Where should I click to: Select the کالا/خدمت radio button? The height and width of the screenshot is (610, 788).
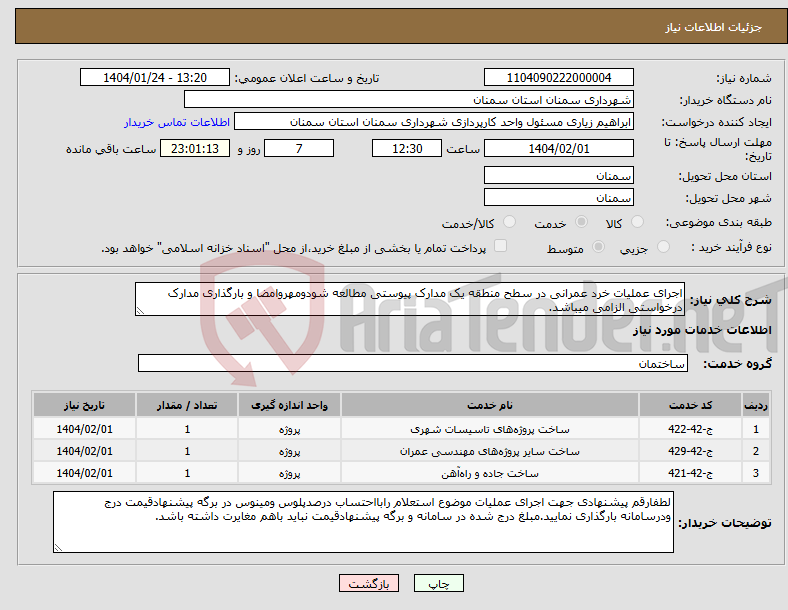pyautogui.click(x=509, y=222)
